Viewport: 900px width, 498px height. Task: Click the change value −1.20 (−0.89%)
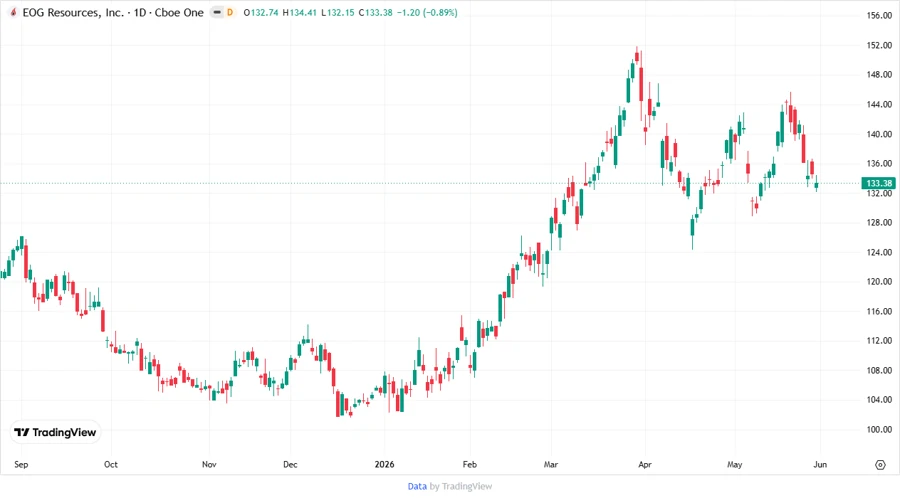(x=427, y=13)
